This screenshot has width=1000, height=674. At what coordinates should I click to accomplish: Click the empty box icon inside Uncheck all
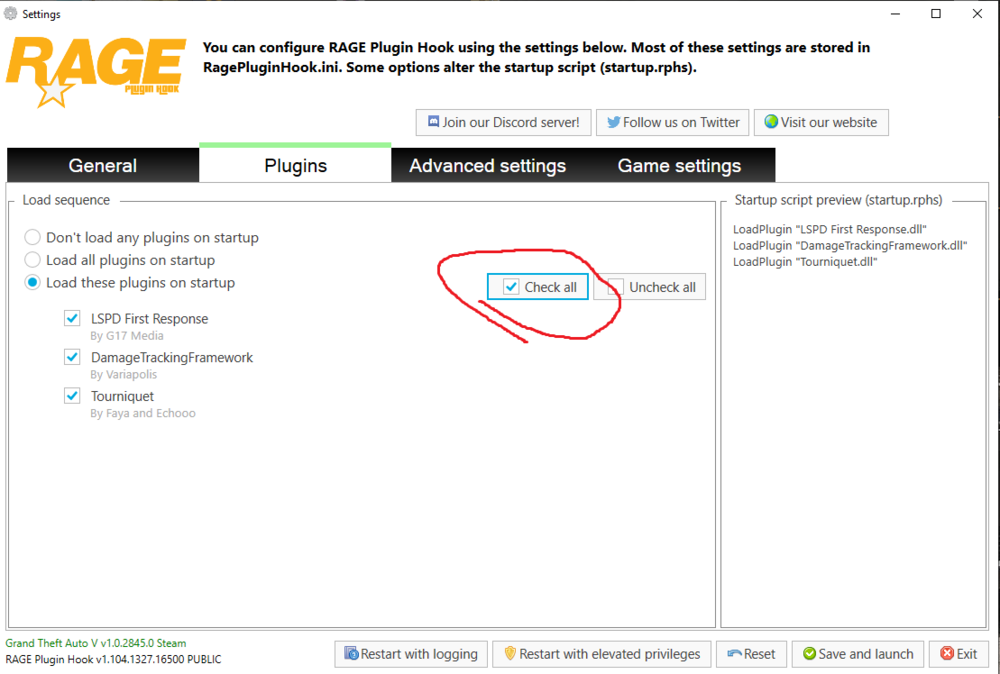click(615, 287)
